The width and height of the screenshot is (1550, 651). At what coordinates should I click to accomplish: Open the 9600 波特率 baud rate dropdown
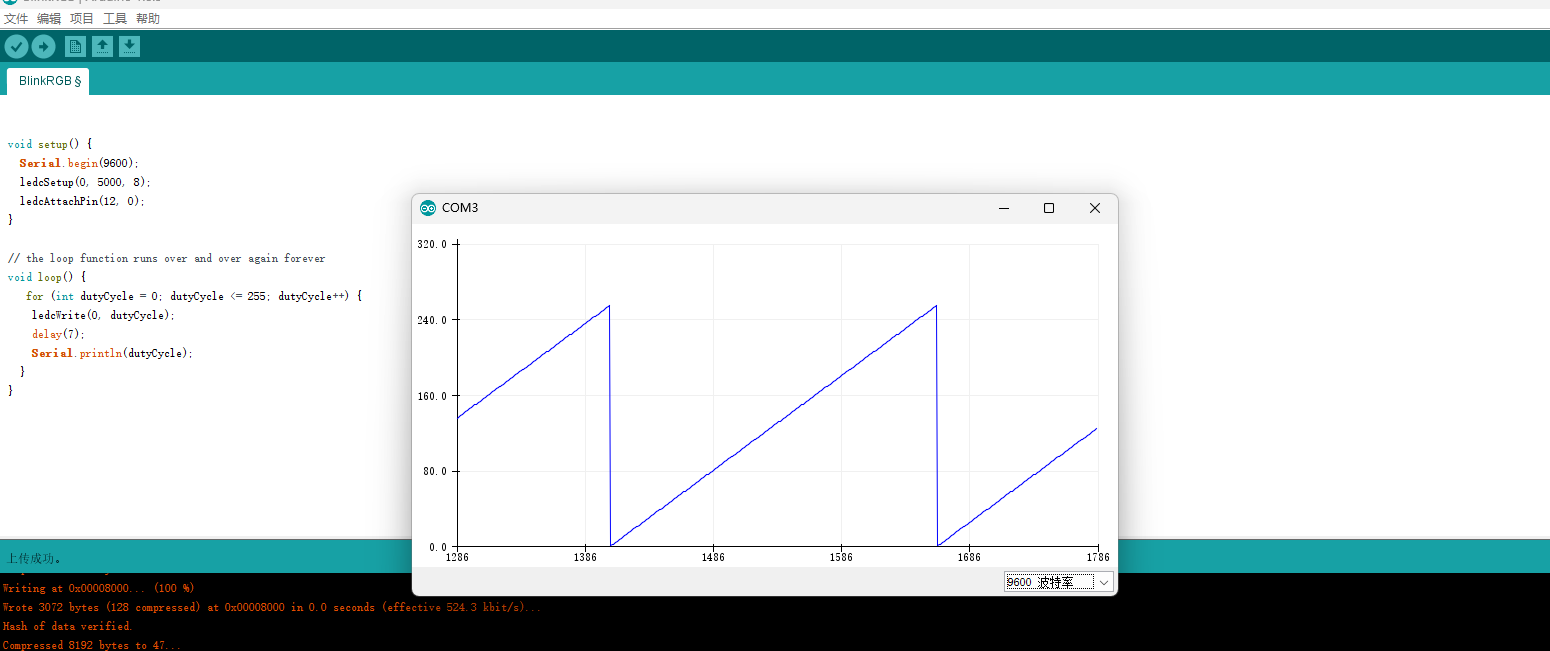[x=1059, y=582]
